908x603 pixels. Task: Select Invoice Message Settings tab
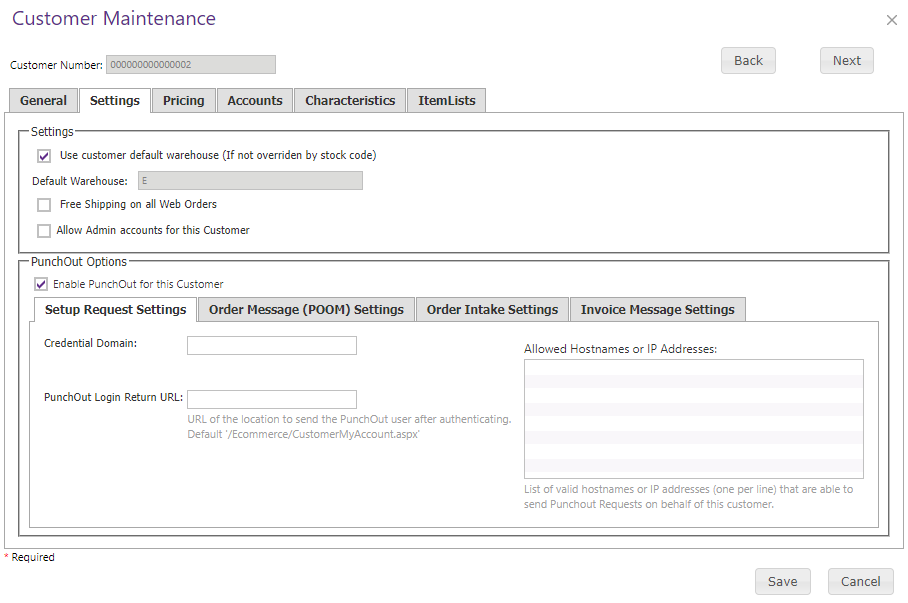click(658, 310)
